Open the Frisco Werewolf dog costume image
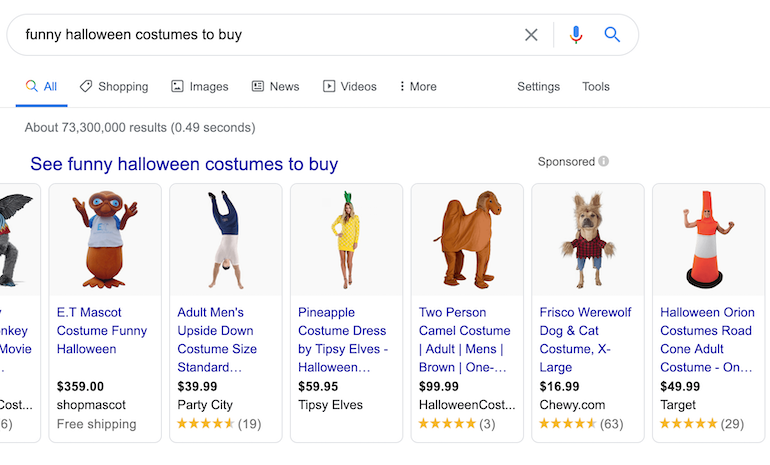This screenshot has height=465, width=770. (588, 241)
